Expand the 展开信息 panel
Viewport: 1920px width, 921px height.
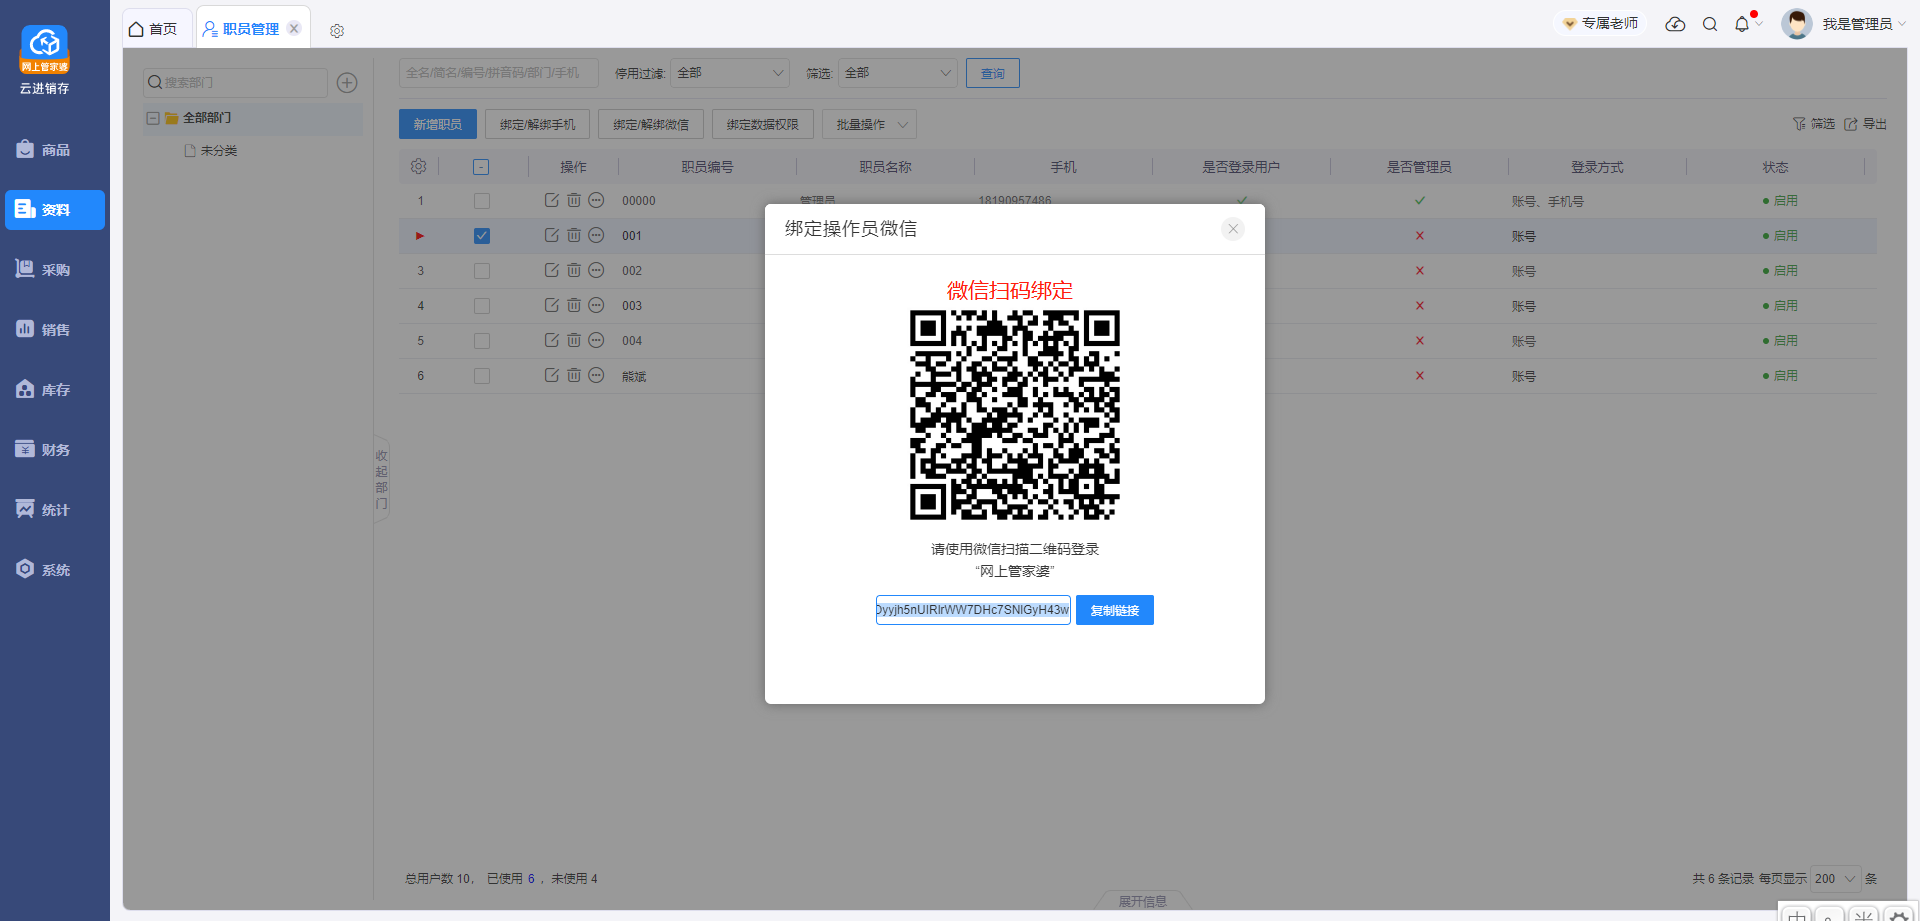coord(1142,901)
